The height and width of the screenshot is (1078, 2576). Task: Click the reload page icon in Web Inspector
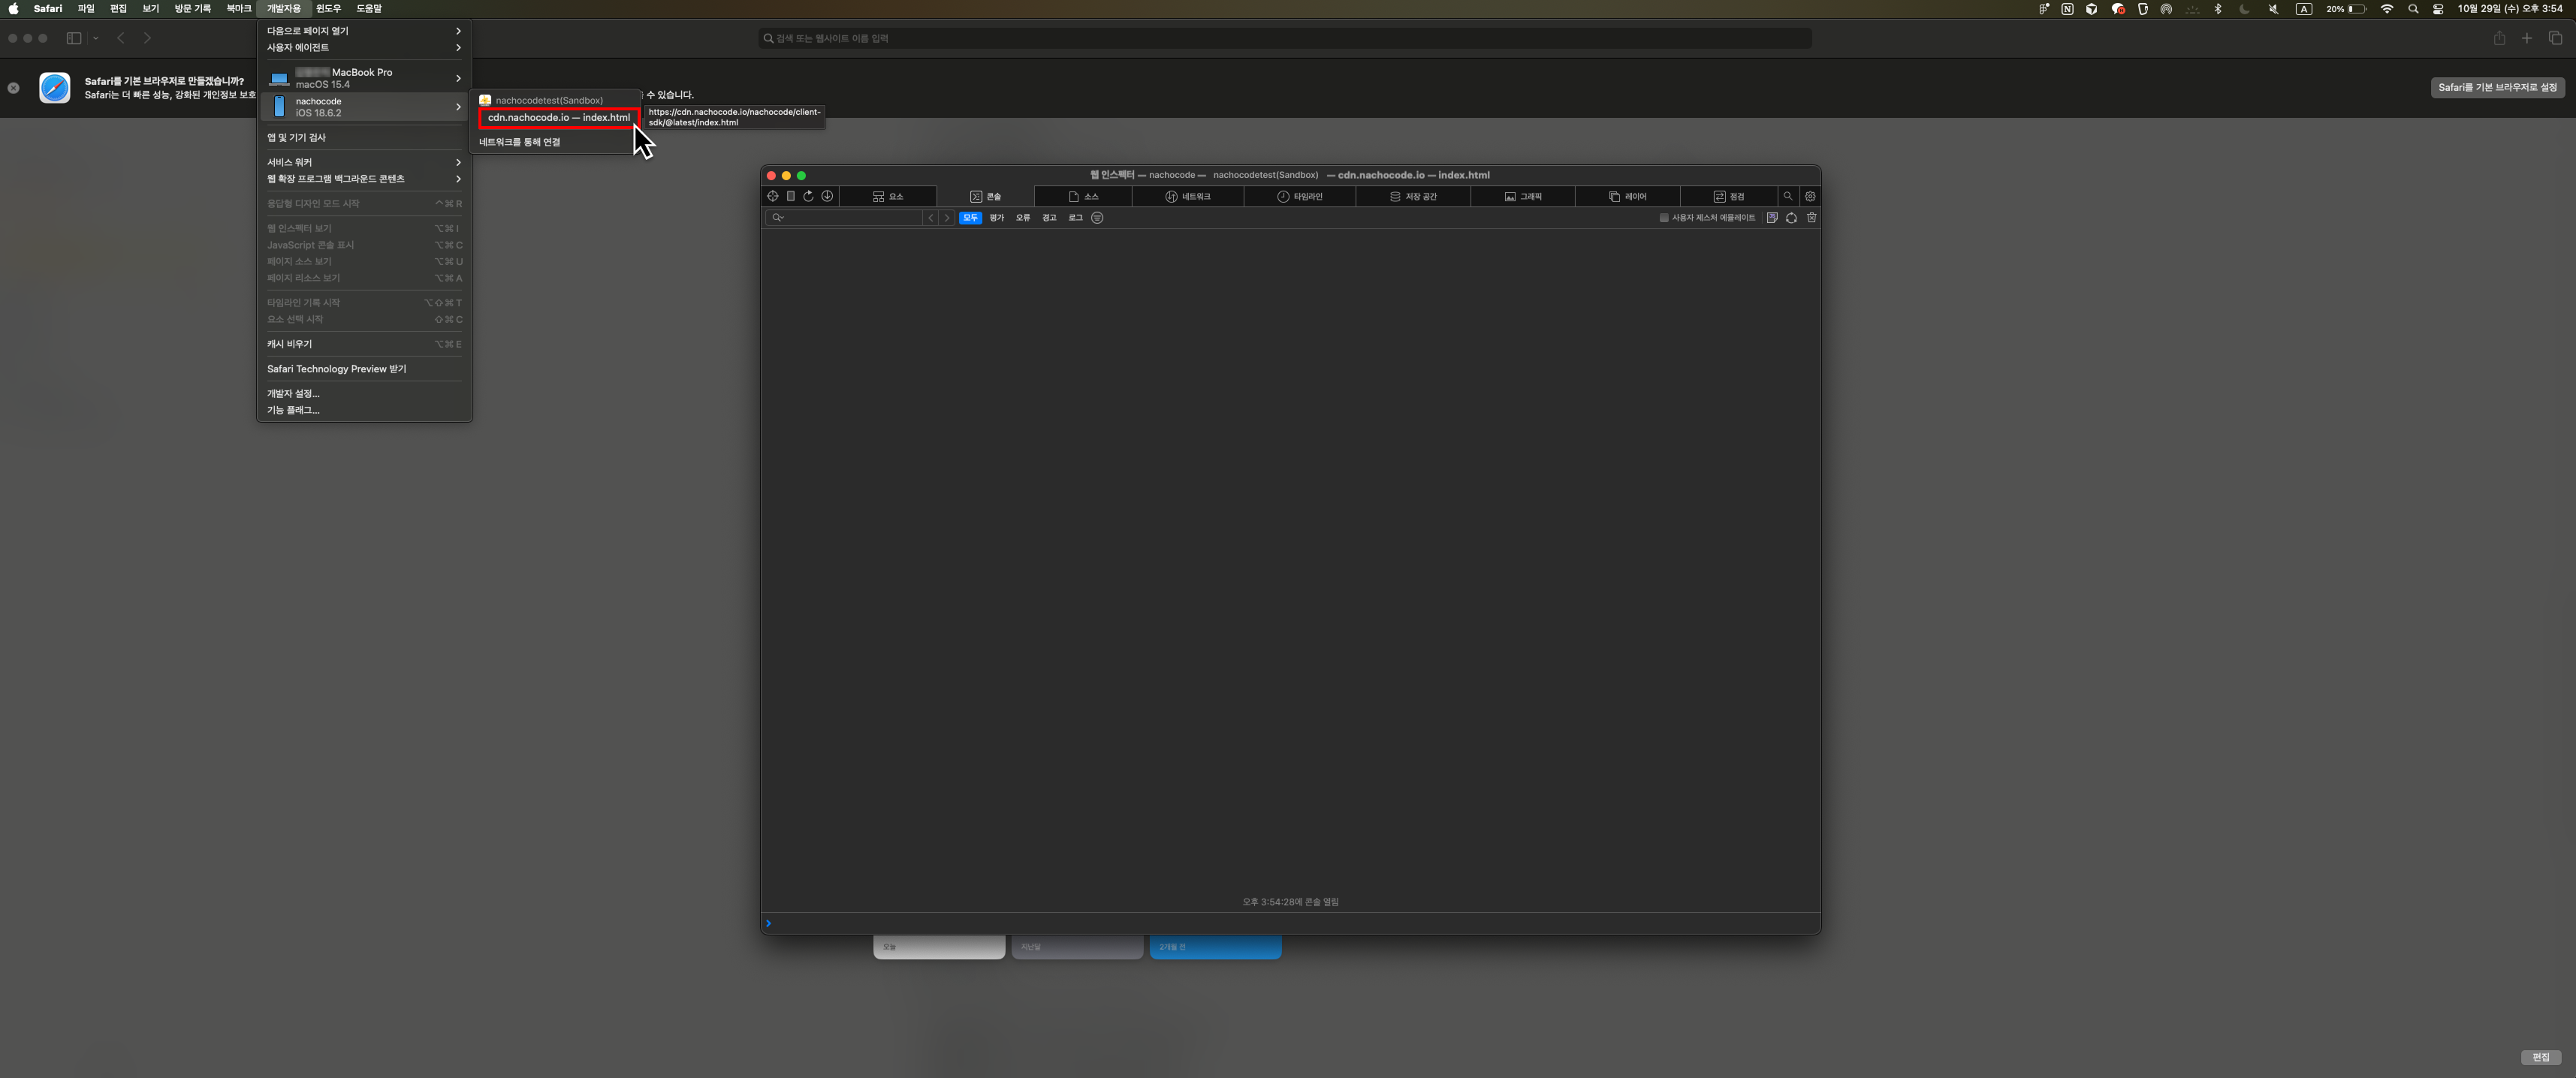808,196
